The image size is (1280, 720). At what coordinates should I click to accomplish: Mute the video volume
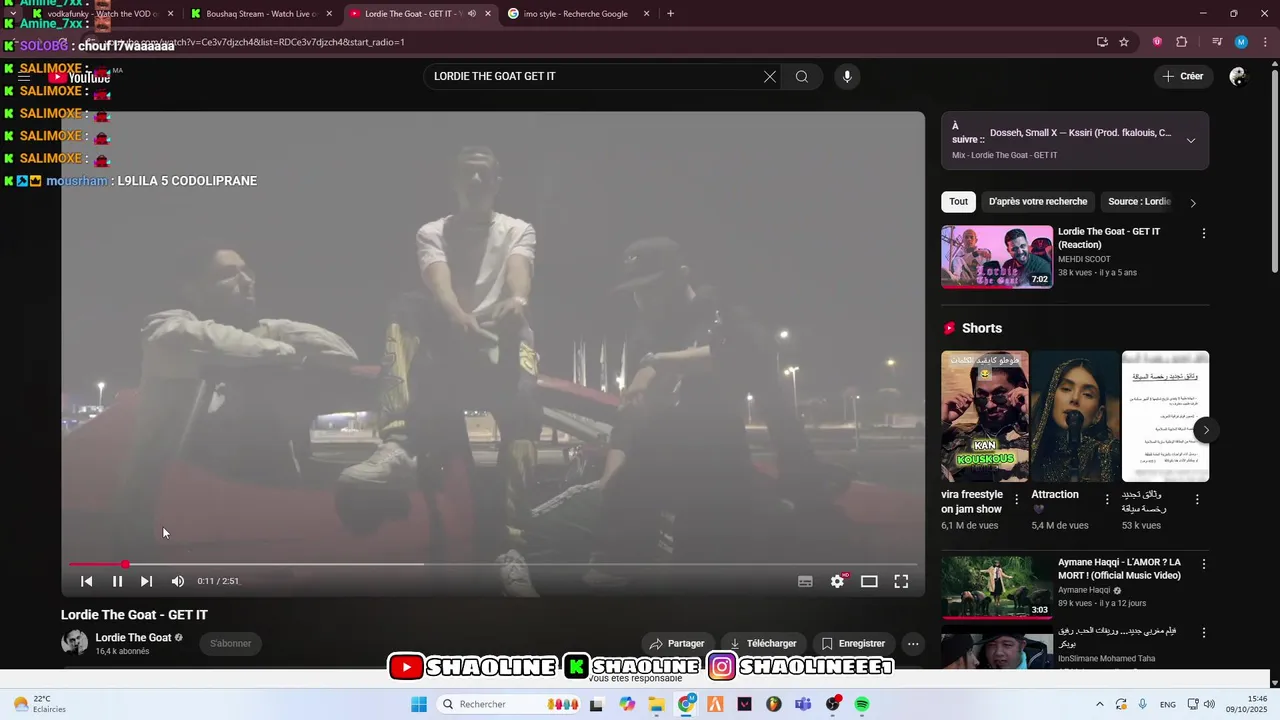tap(178, 581)
